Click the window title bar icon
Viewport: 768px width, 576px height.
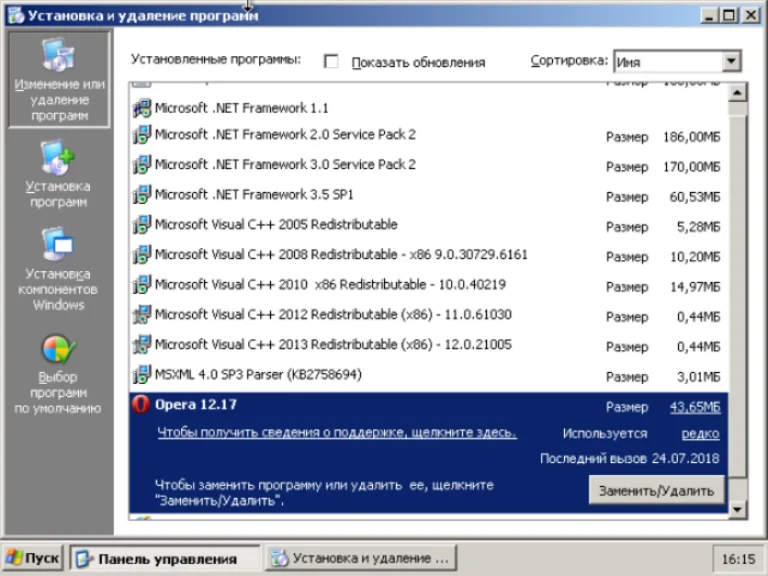point(16,15)
